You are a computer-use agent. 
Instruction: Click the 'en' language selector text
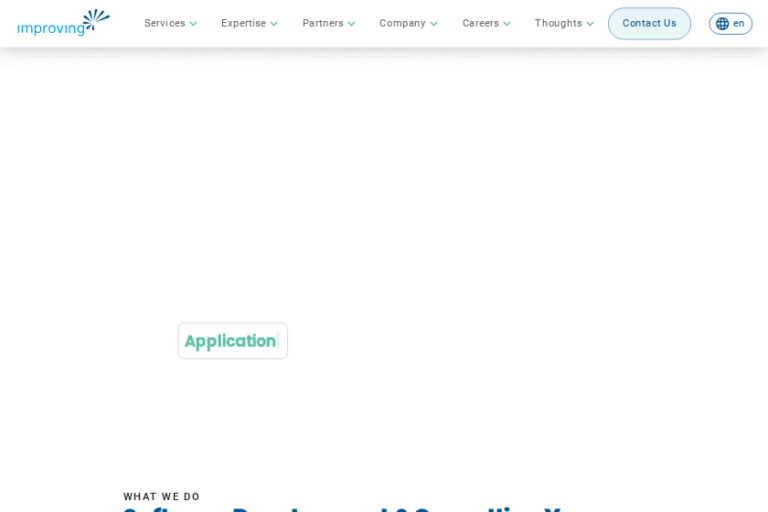pyautogui.click(x=739, y=24)
